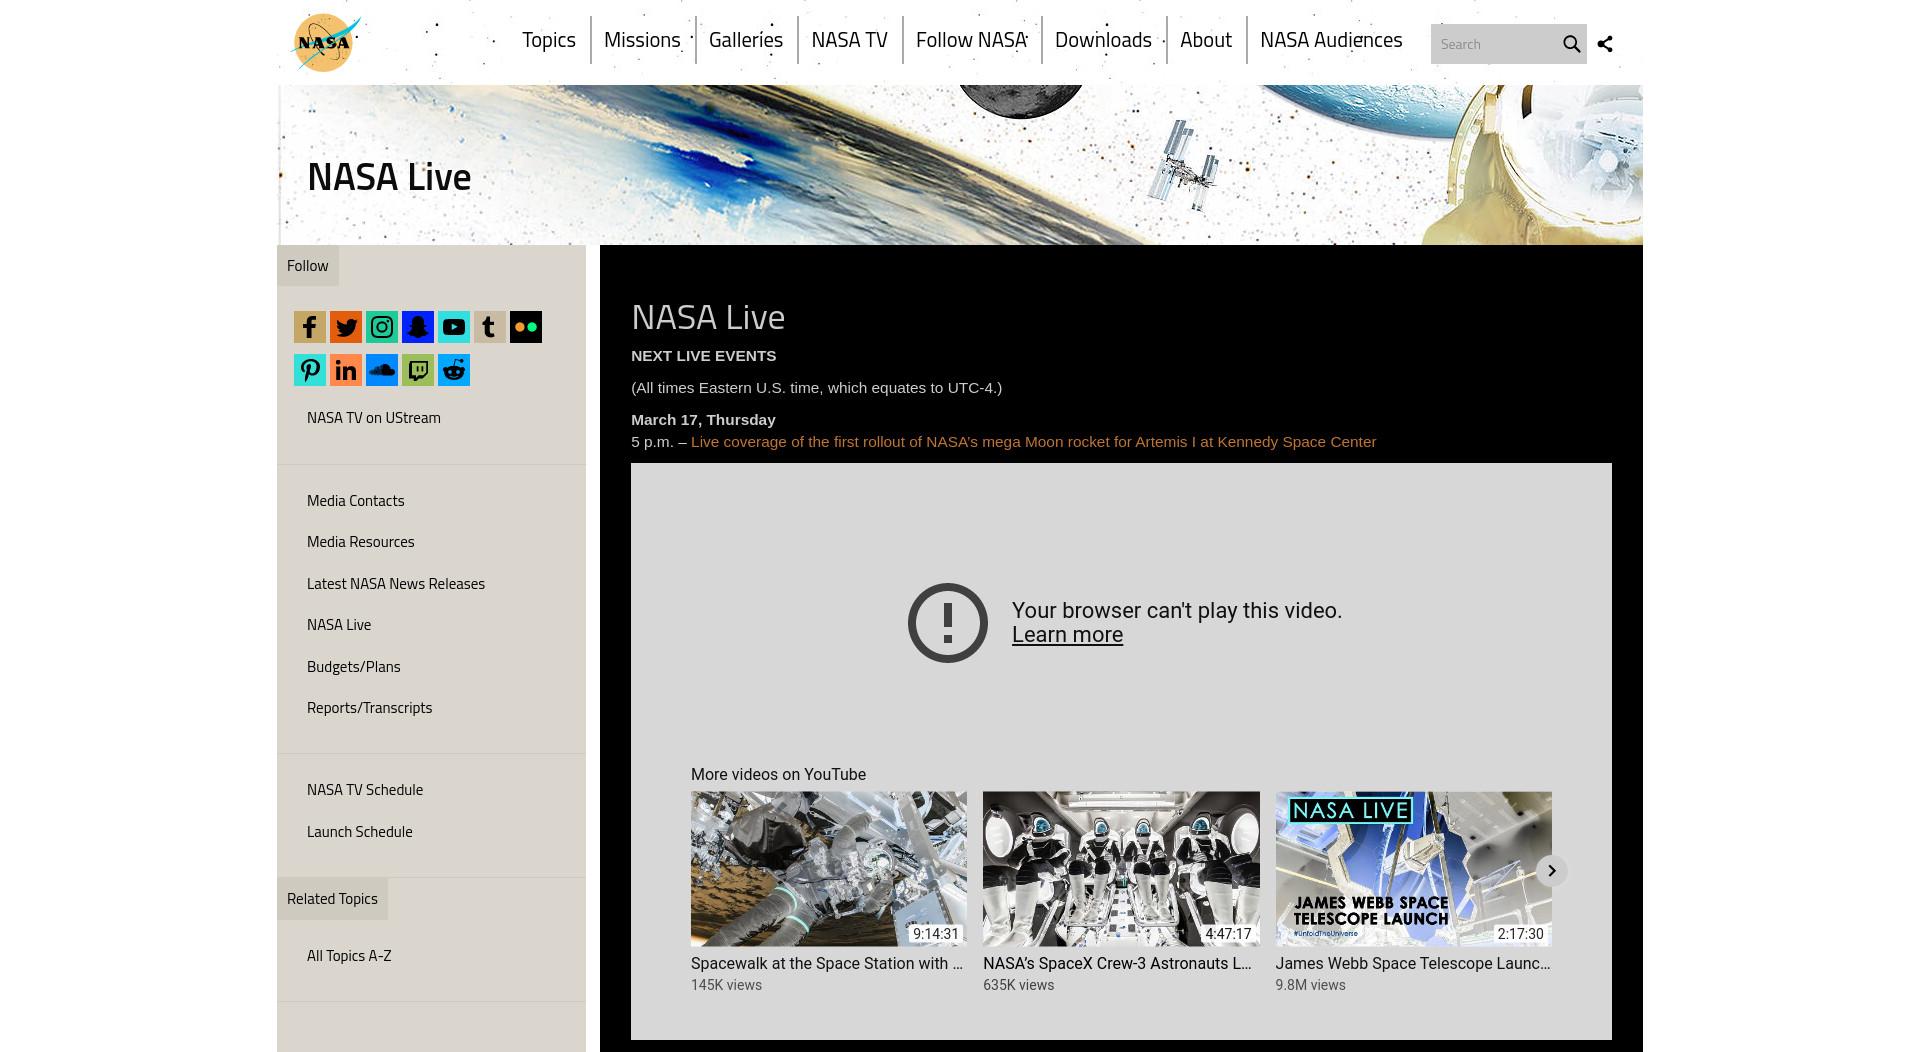Open Budgets/Plans link
The width and height of the screenshot is (1920, 1052).
tap(354, 667)
